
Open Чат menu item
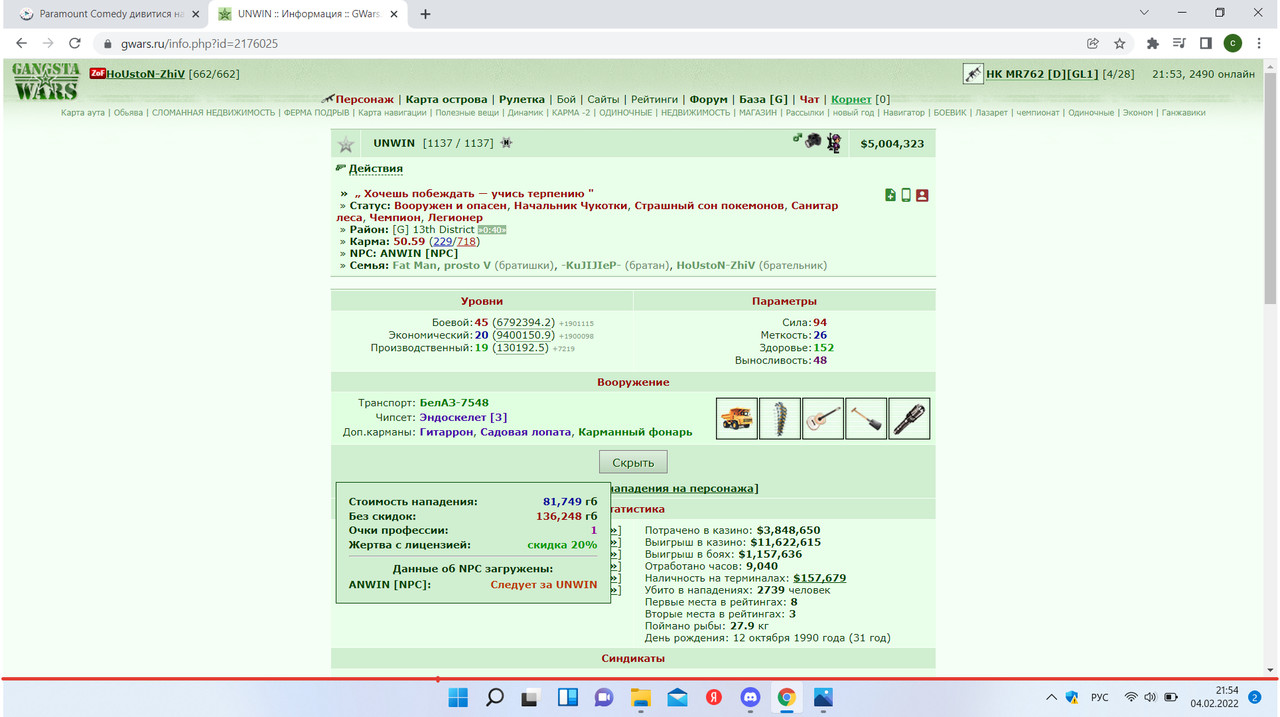(809, 99)
